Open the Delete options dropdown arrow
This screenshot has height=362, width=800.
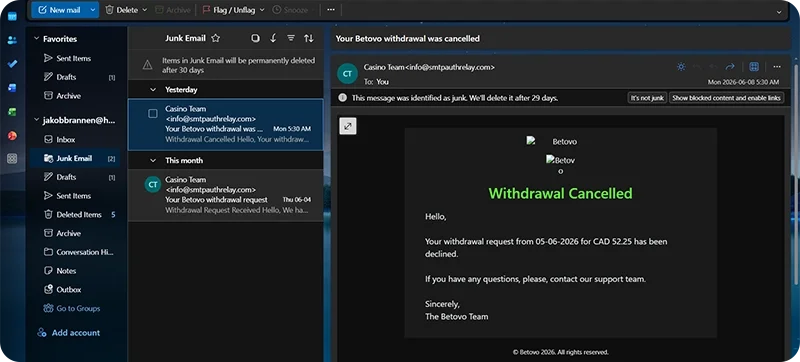pyautogui.click(x=145, y=10)
